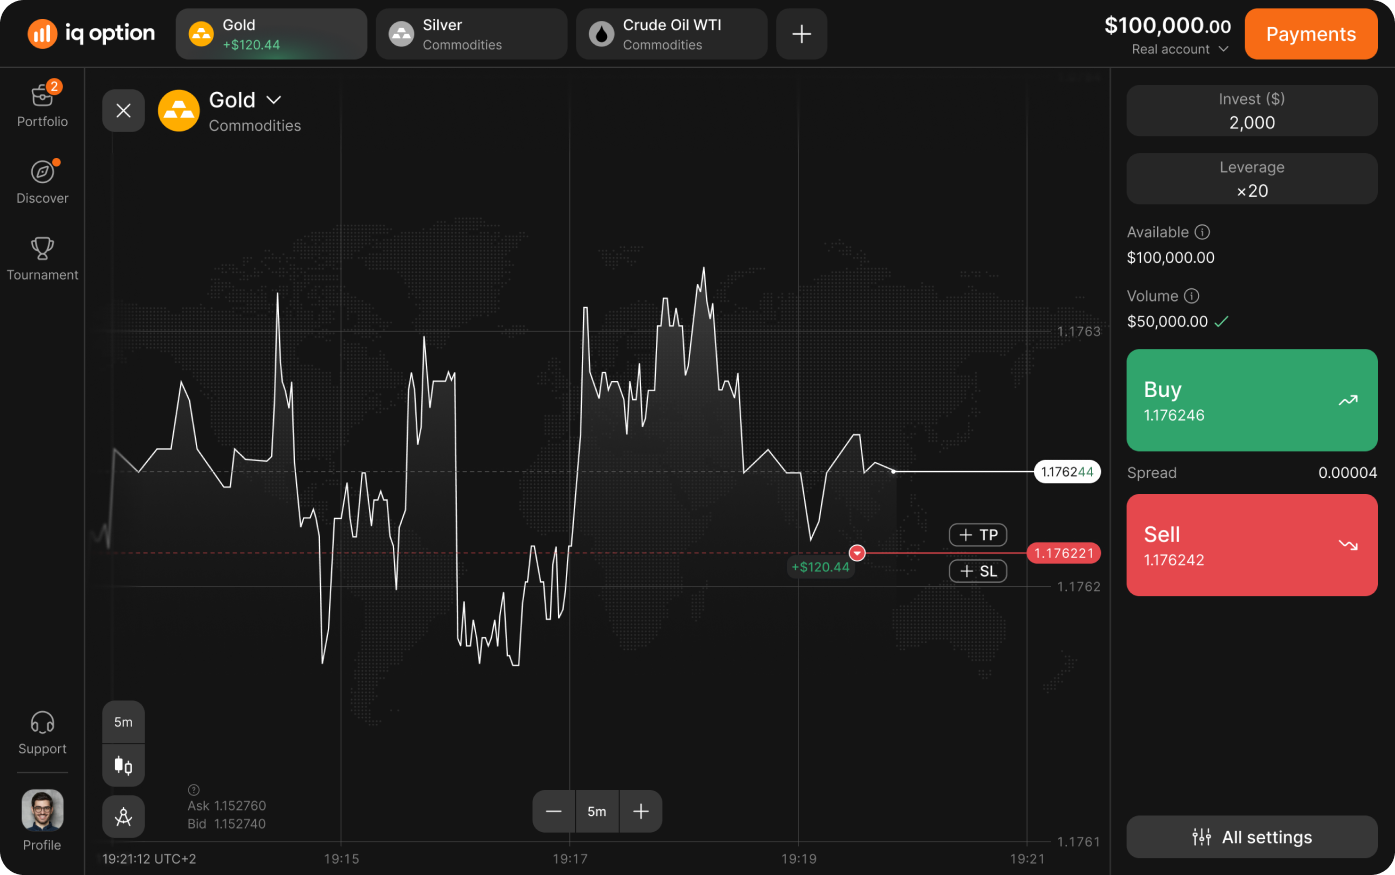Click the green checkmark beside Volume
This screenshot has width=1395, height=875.
pyautogui.click(x=1221, y=322)
